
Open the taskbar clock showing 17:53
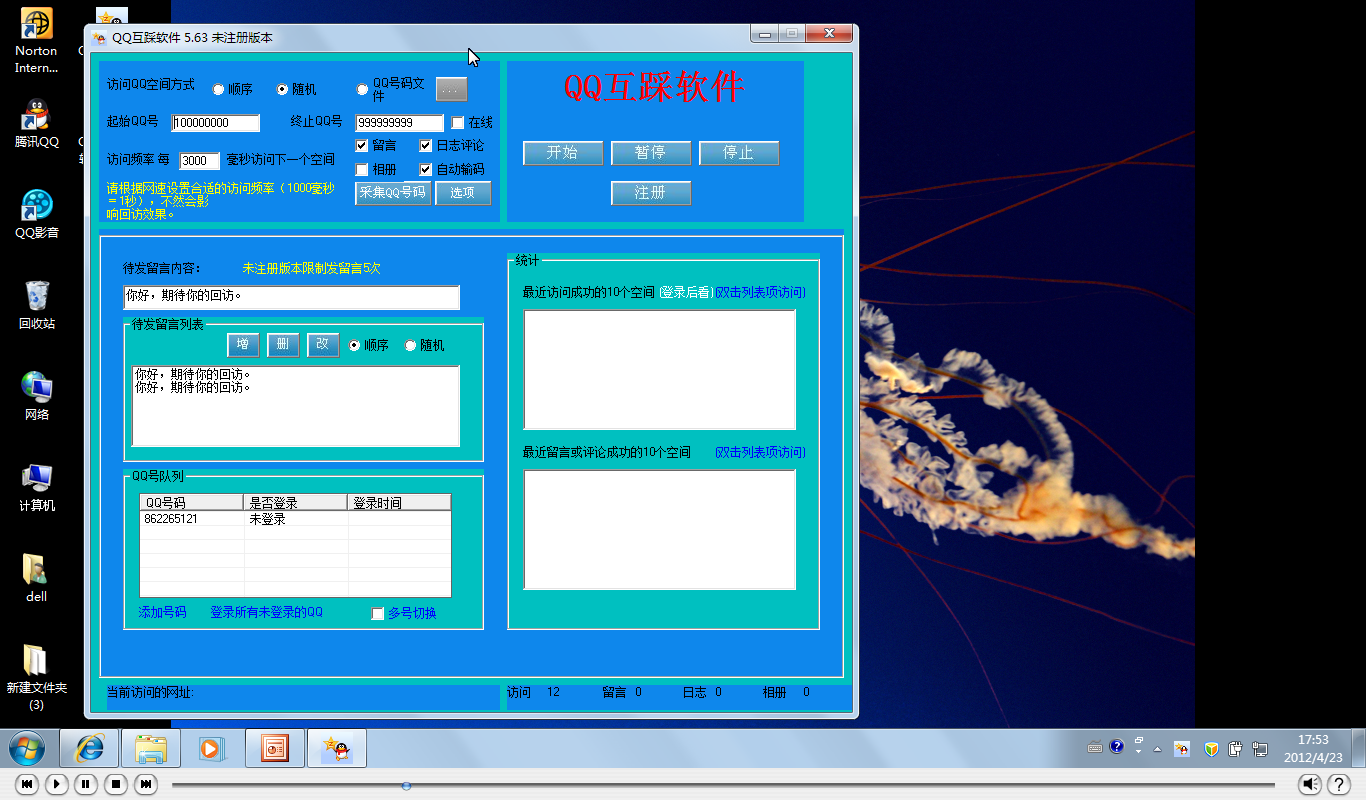tap(1313, 748)
